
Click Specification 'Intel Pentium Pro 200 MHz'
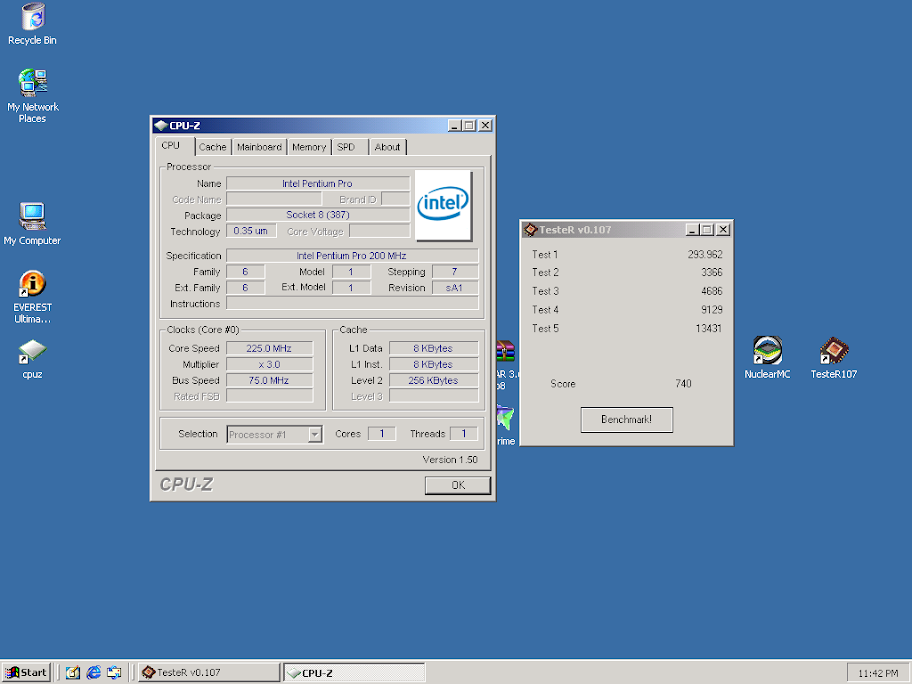351,255
